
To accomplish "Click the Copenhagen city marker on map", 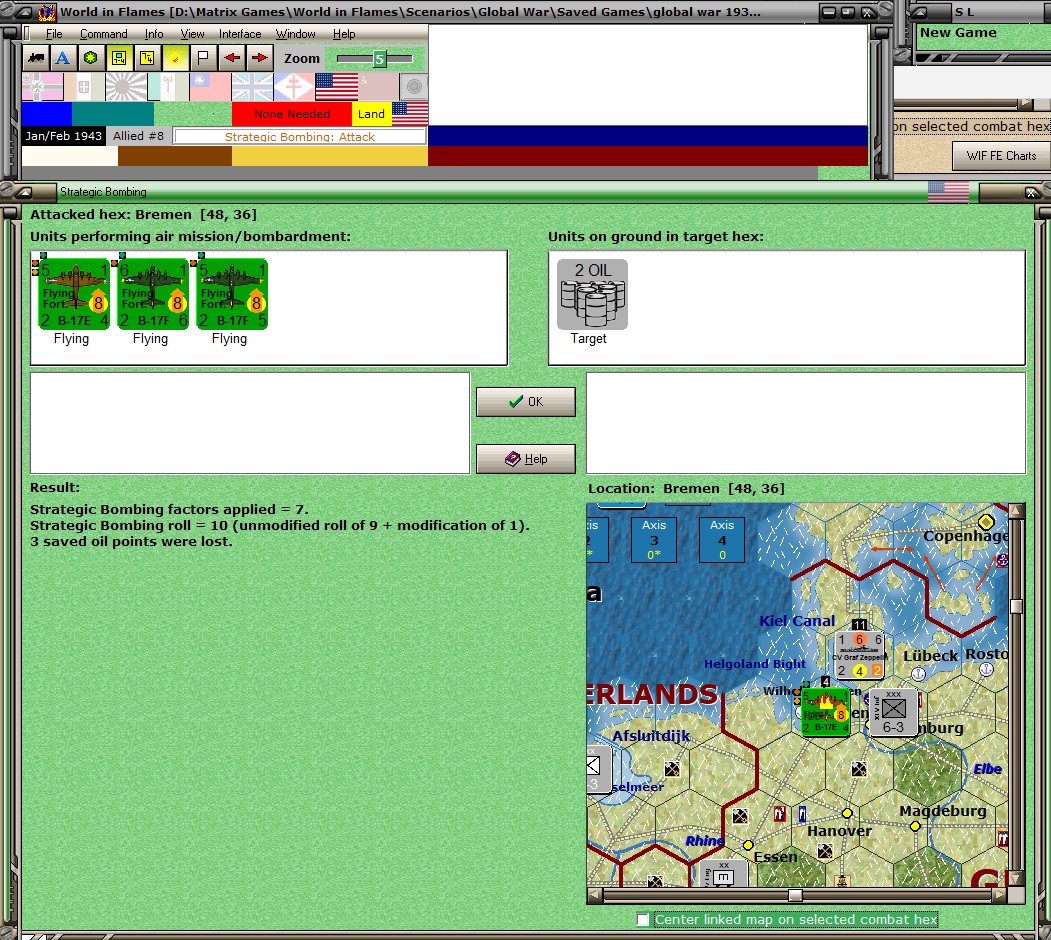I will (986, 522).
